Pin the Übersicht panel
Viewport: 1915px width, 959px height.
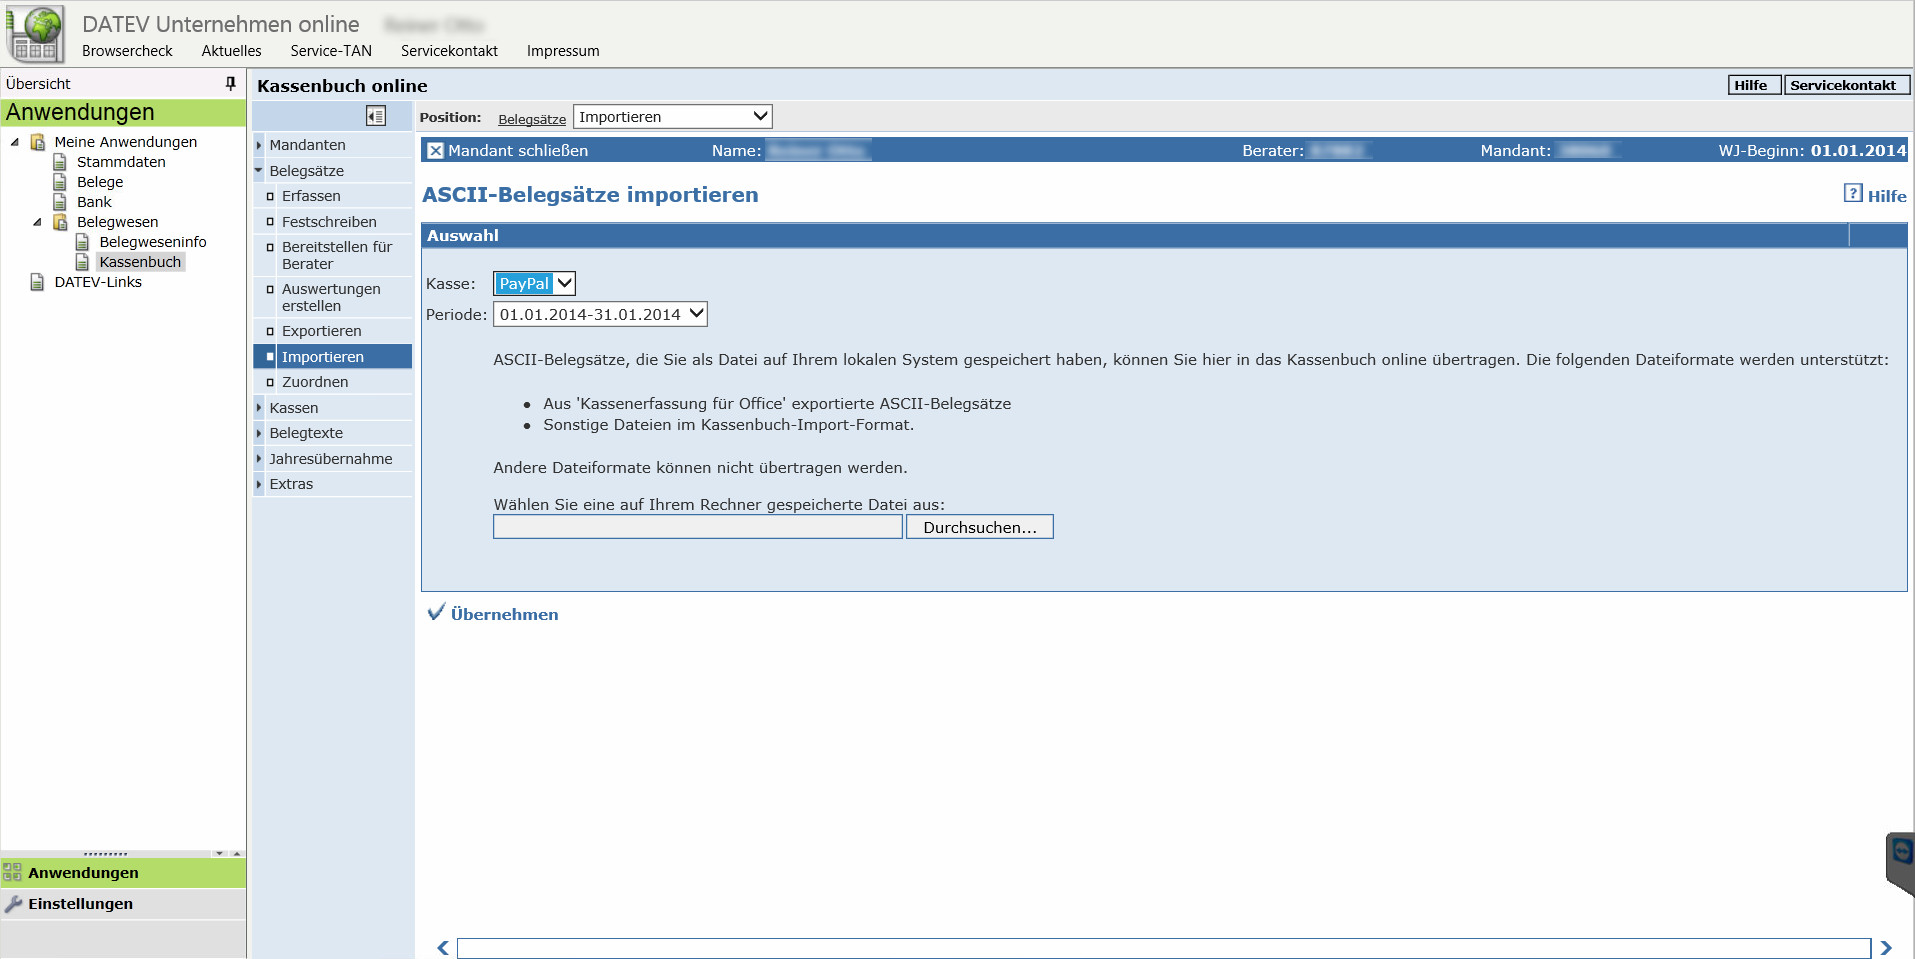pyautogui.click(x=231, y=84)
